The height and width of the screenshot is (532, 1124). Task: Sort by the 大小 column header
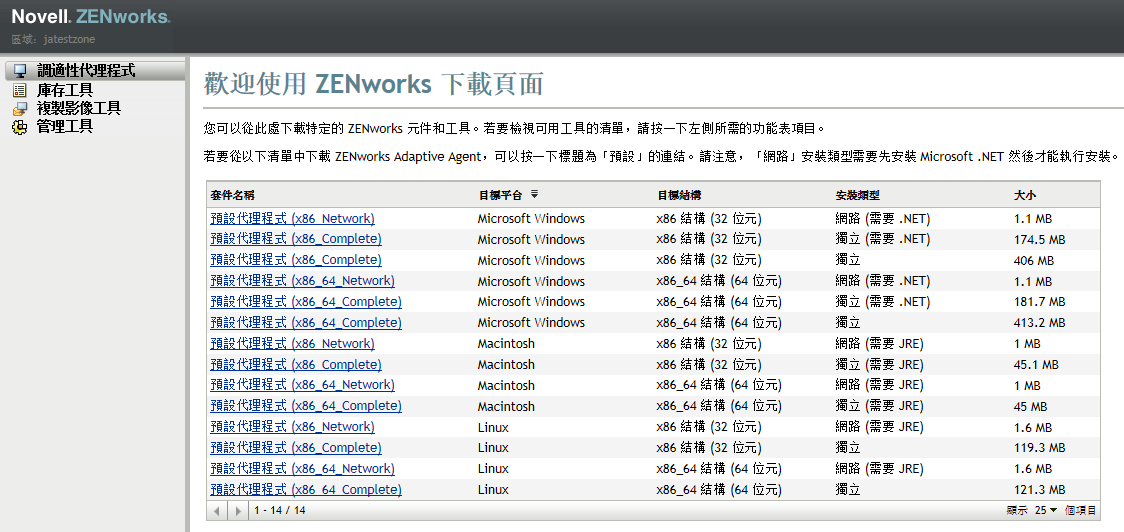tap(1024, 195)
